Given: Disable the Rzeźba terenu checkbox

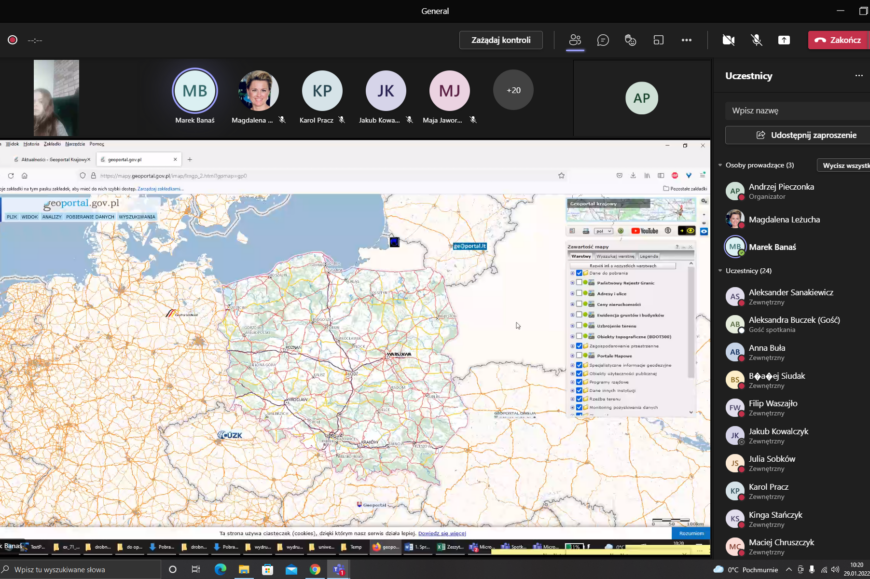Looking at the screenshot, I should [x=579, y=399].
